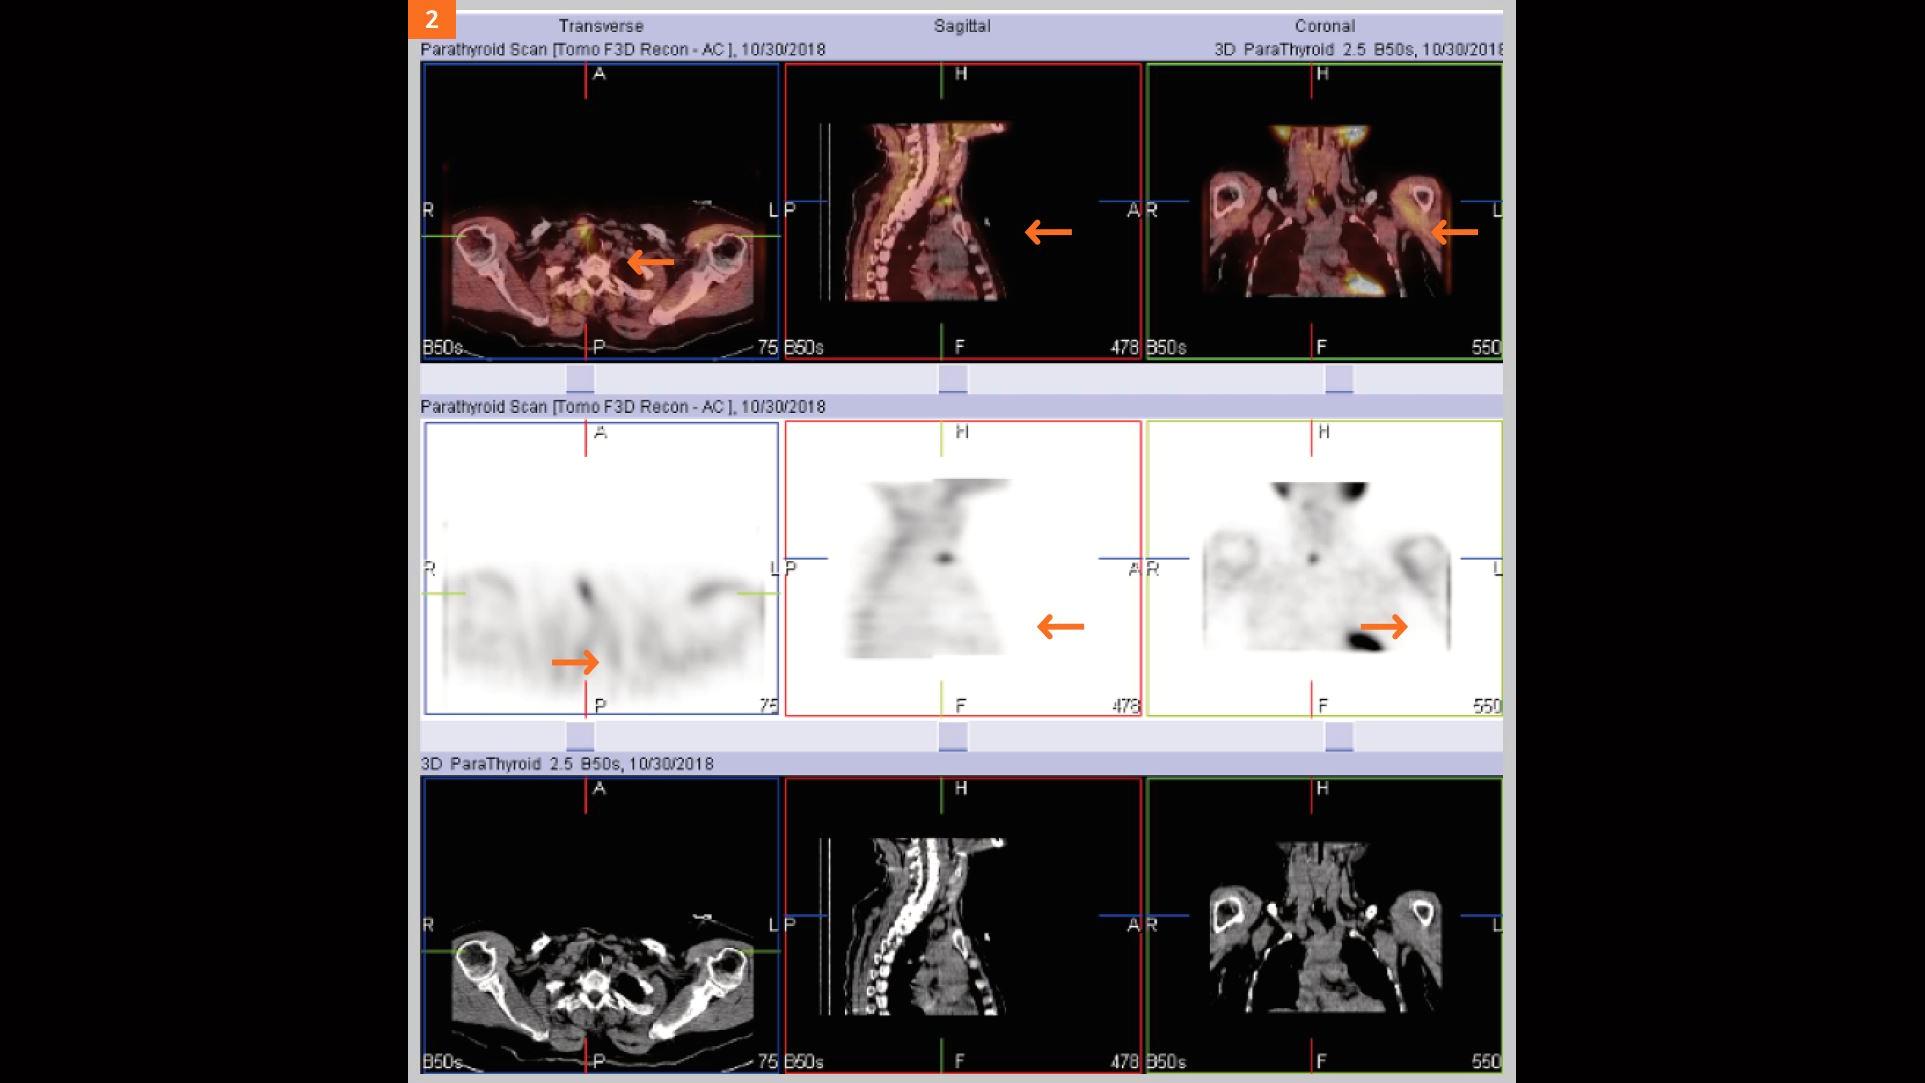Click the "P" posterior marker in the transverse SPECT view

coord(598,704)
